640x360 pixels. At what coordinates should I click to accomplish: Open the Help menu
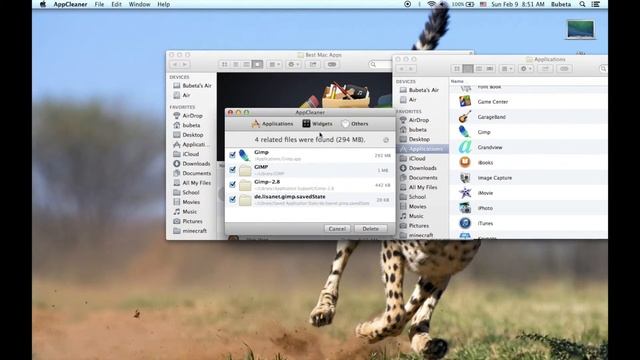163,4
